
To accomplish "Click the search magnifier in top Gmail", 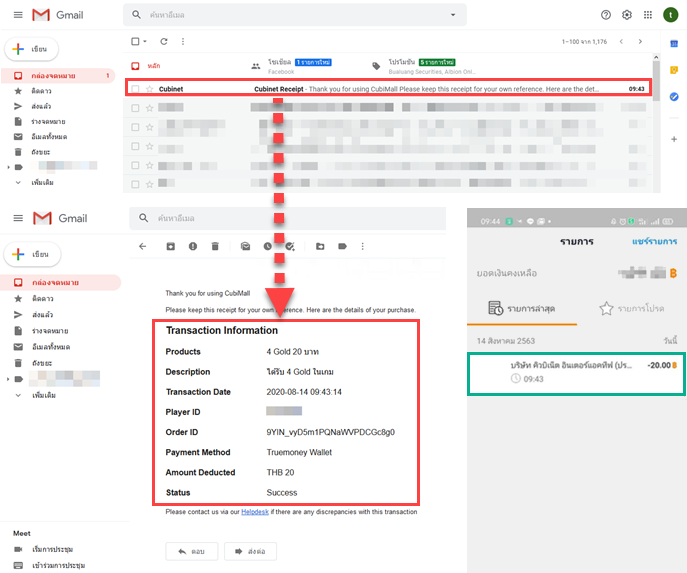I will (137, 15).
